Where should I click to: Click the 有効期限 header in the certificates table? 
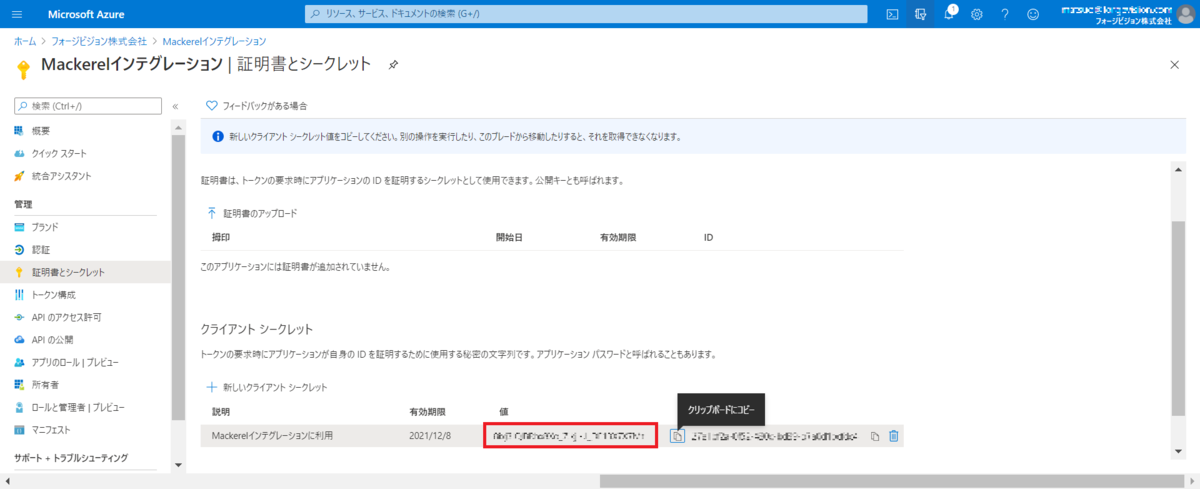618,238
